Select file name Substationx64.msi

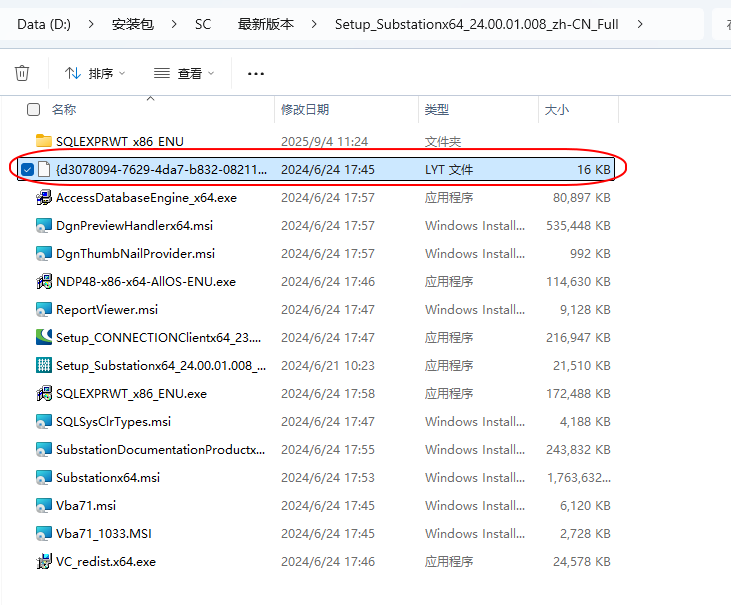[x=108, y=477]
